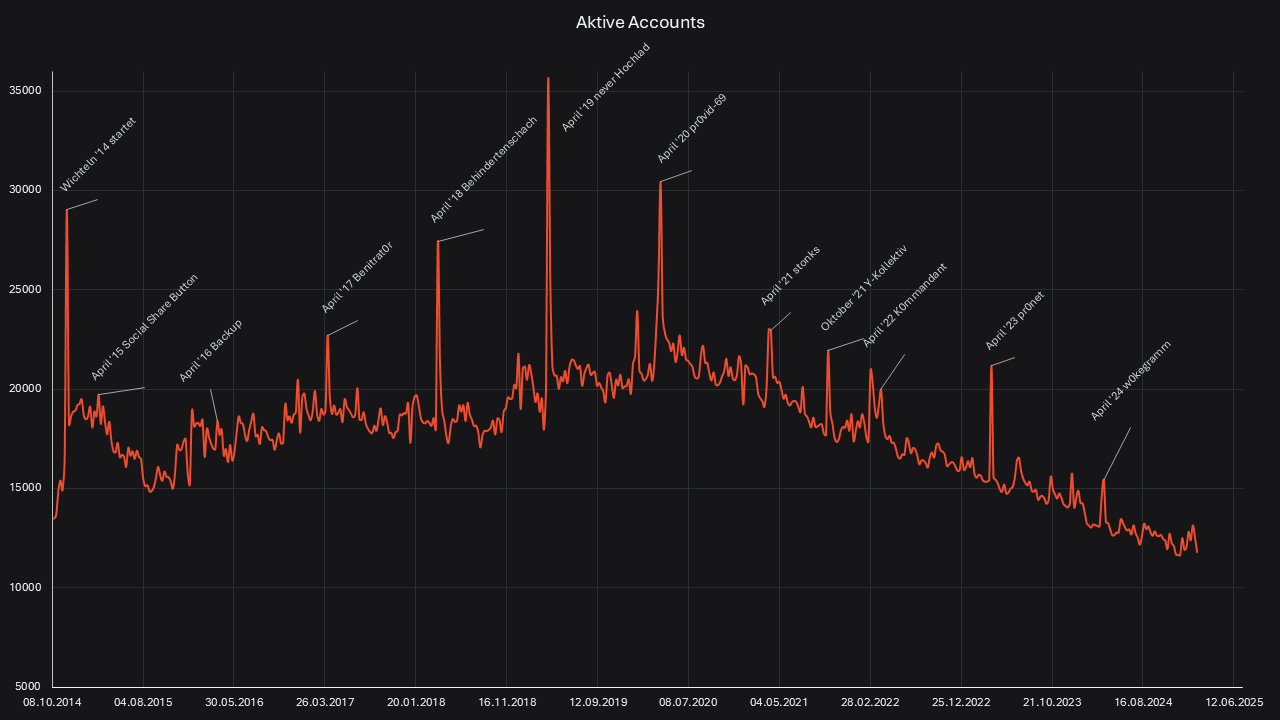Image resolution: width=1280 pixels, height=720 pixels.
Task: Click the 08.10.2014 x-axis date label
Action: click(x=52, y=703)
